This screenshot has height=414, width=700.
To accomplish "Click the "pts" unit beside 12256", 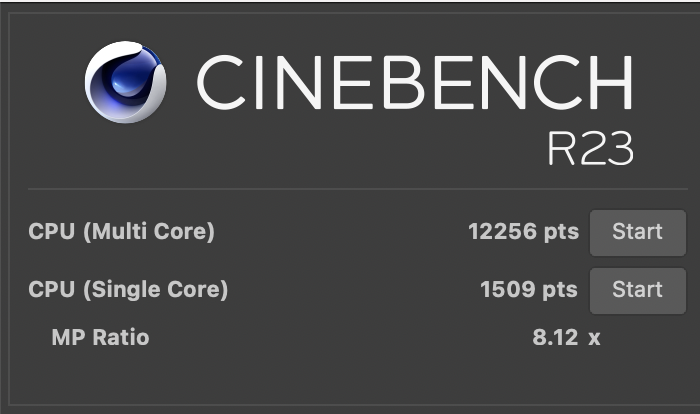I will (x=561, y=232).
